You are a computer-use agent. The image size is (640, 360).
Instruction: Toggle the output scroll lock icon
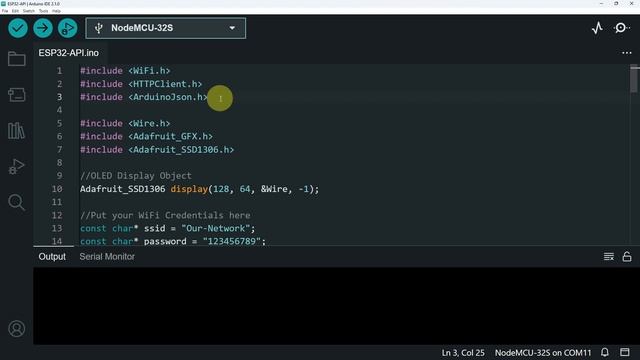[627, 257]
